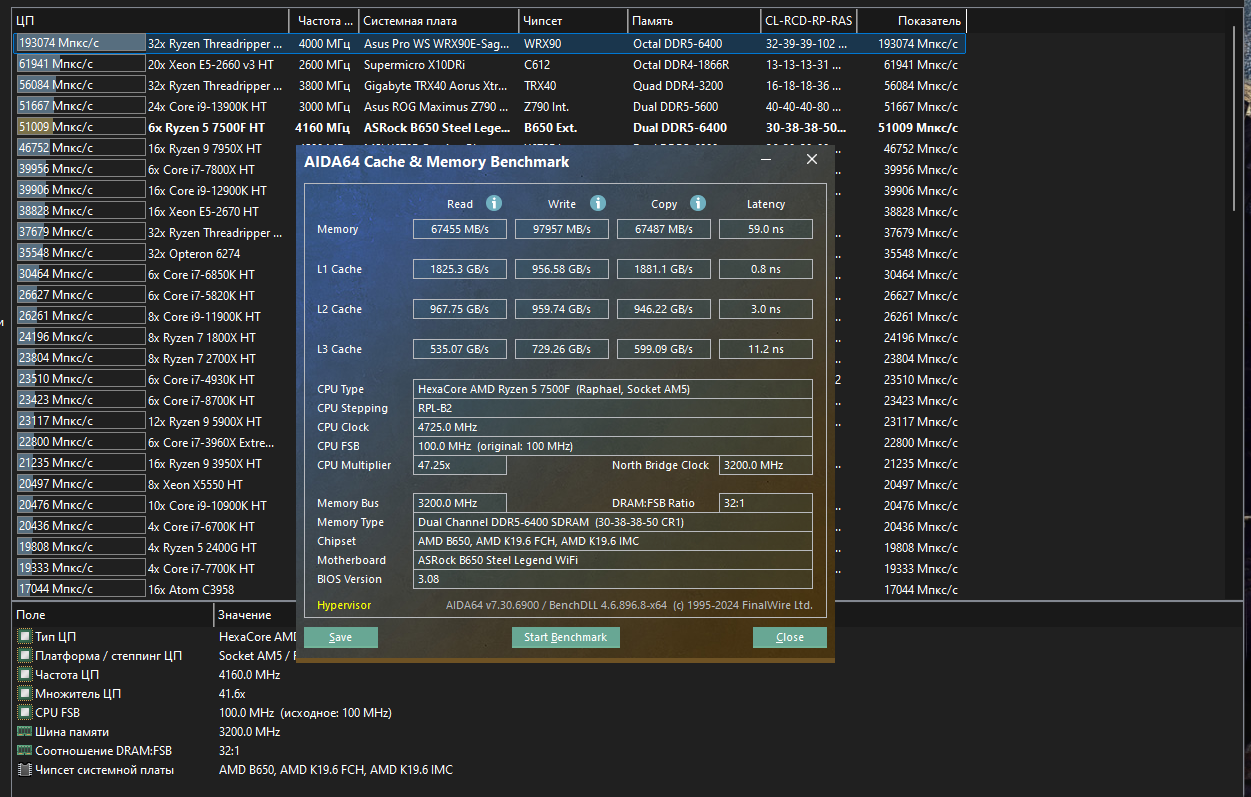Sort by the Системная плата column header

(x=438, y=21)
